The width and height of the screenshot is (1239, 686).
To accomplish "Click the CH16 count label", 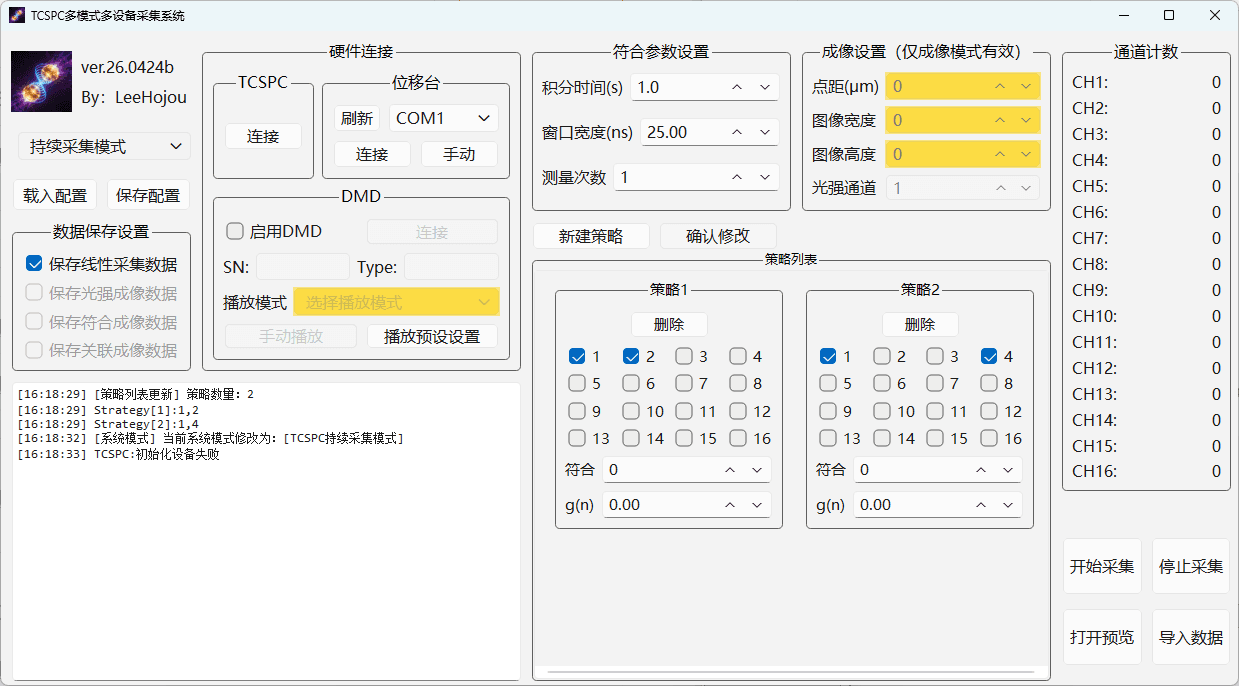I will 1095,471.
